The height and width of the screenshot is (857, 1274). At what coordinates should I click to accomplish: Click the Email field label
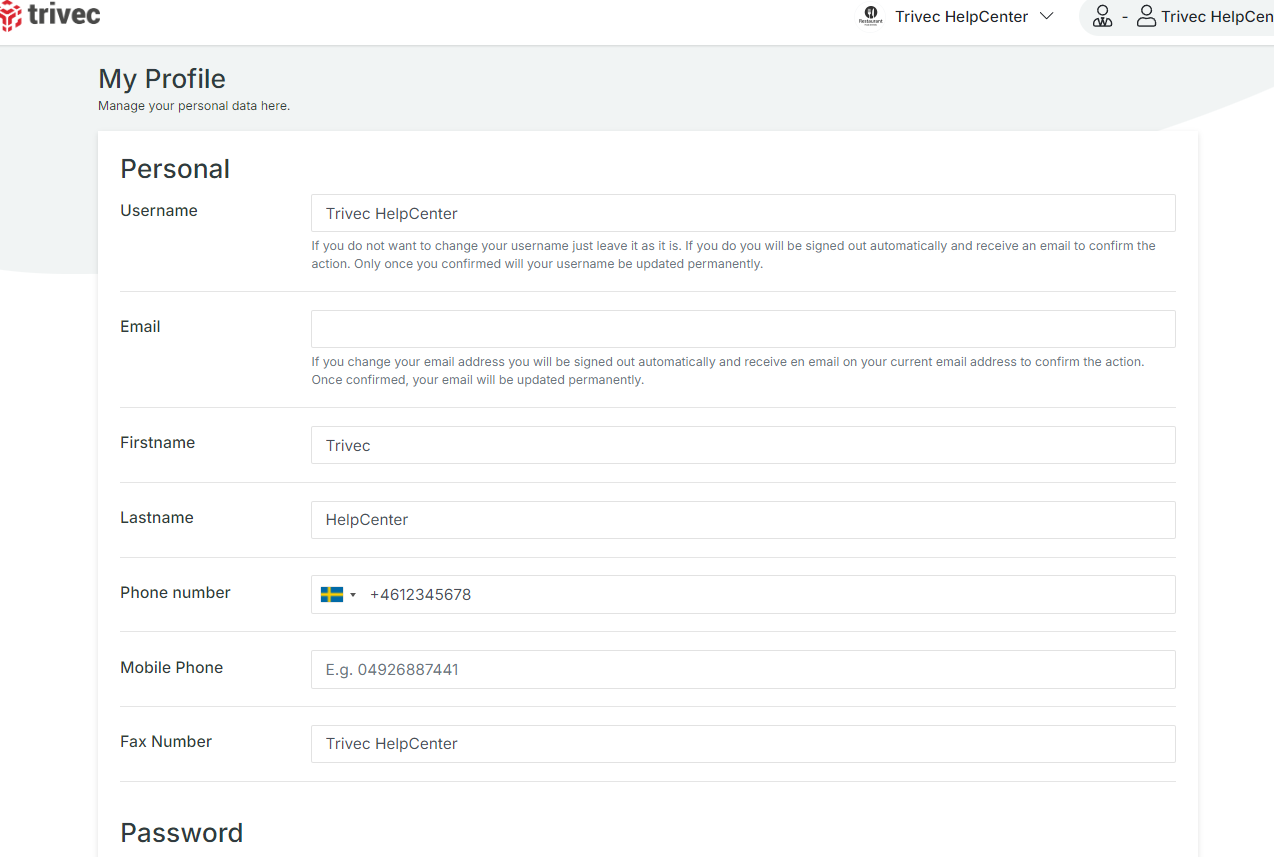pos(140,327)
